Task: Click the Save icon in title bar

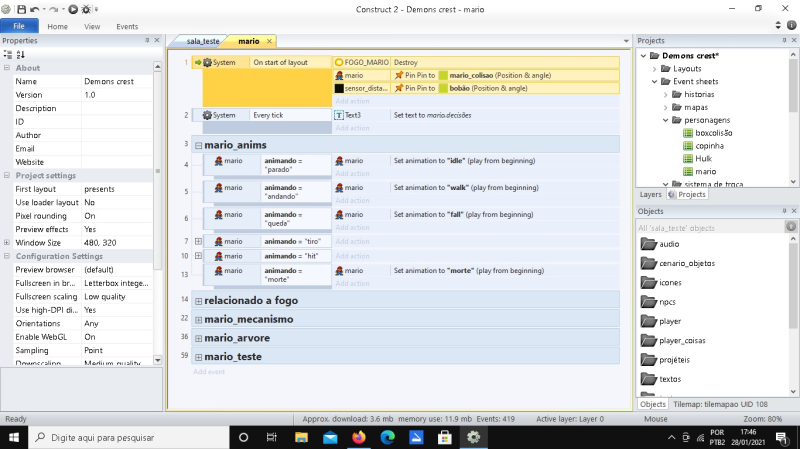Action: [21, 9]
